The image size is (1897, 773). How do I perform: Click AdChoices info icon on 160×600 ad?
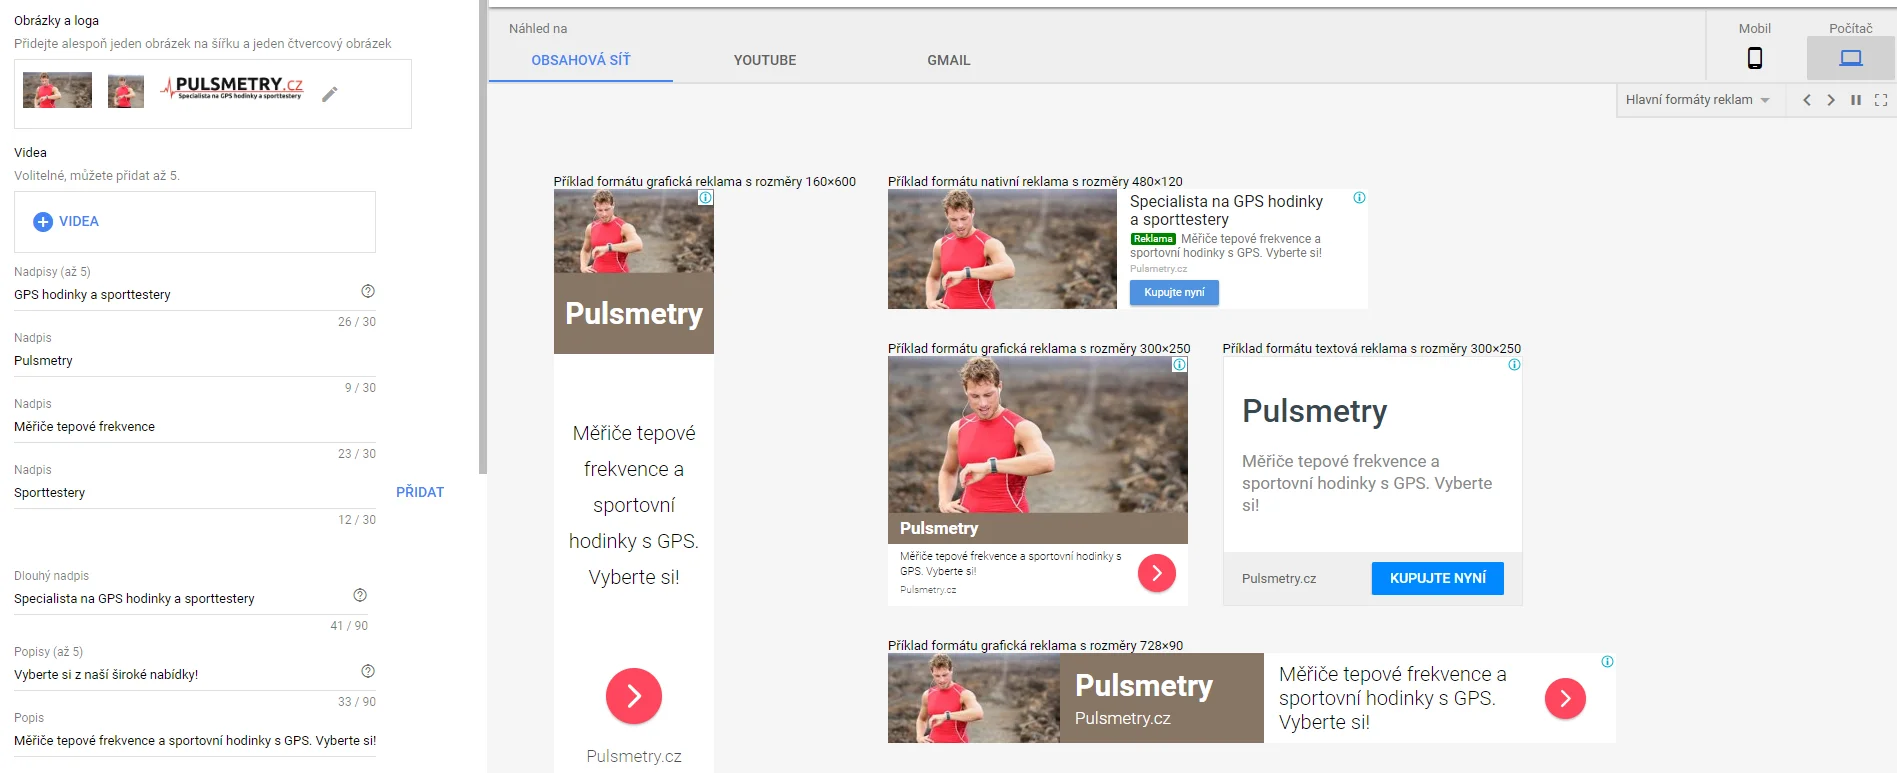click(706, 198)
